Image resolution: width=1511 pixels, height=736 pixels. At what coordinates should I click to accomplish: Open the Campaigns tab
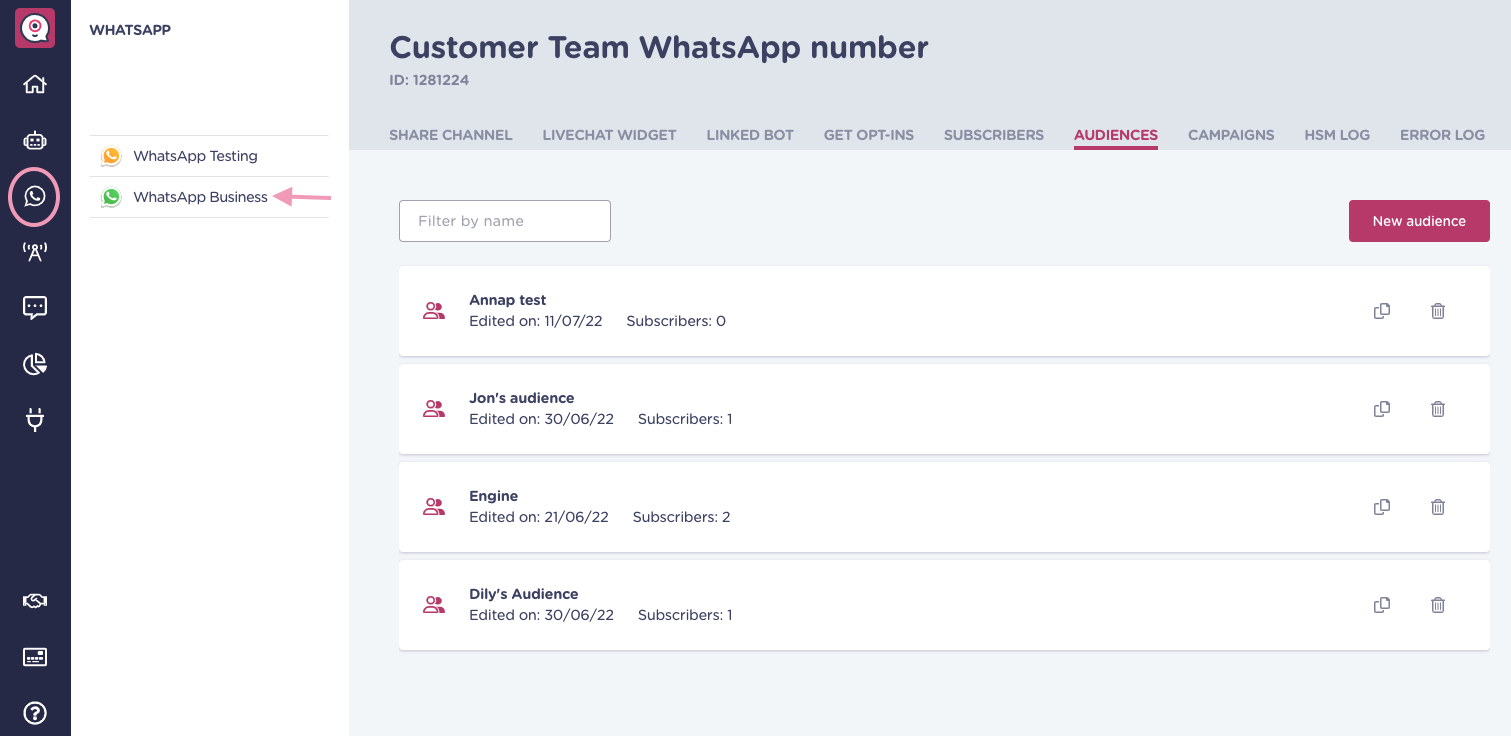1231,135
